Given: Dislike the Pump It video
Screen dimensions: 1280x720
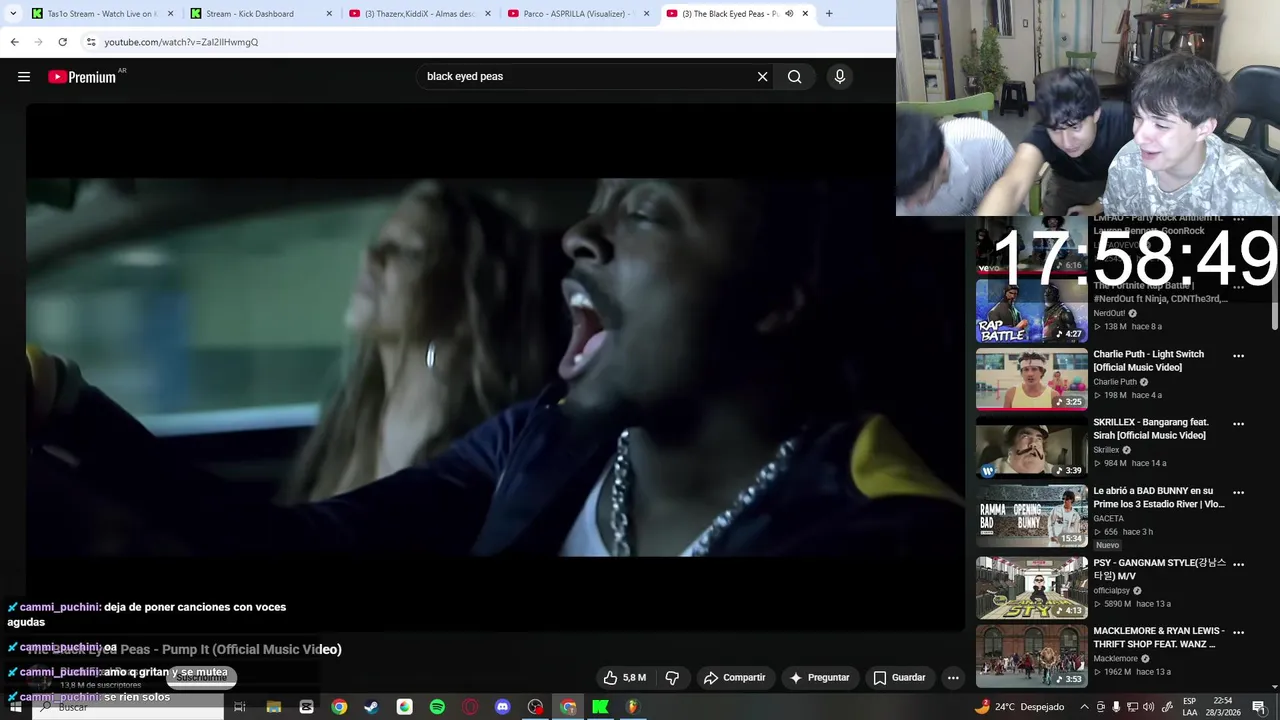Looking at the screenshot, I should pyautogui.click(x=672, y=678).
